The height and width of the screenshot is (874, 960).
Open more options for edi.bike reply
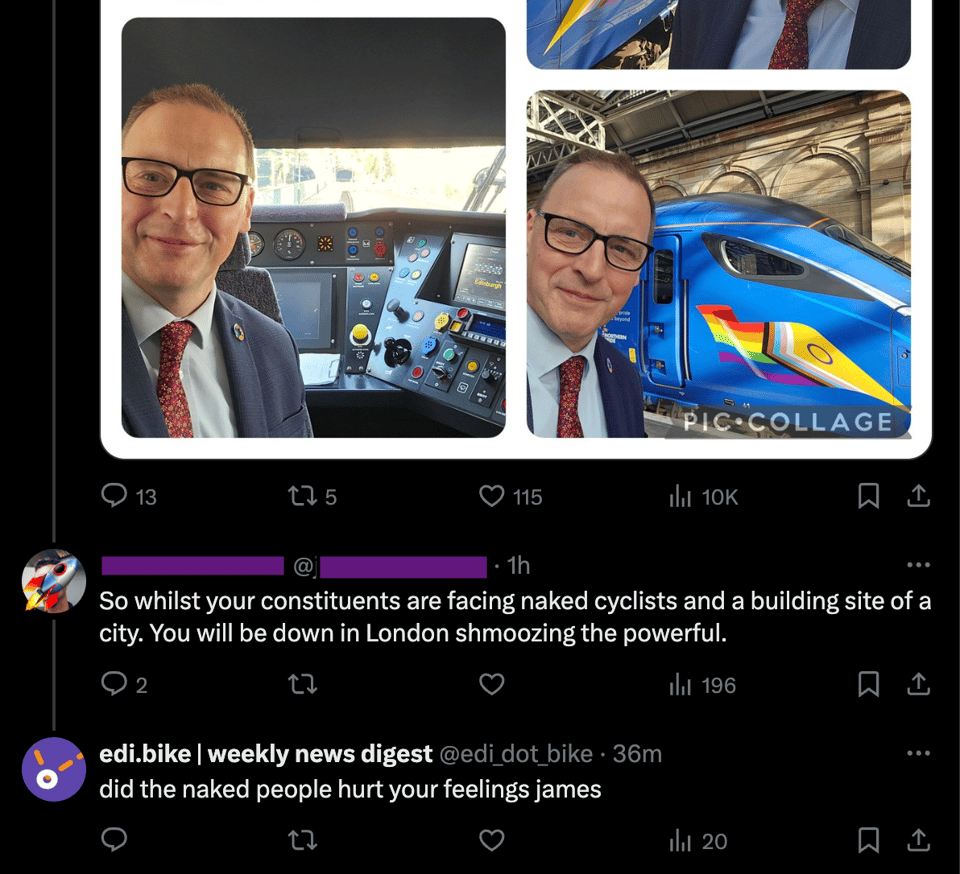click(918, 753)
